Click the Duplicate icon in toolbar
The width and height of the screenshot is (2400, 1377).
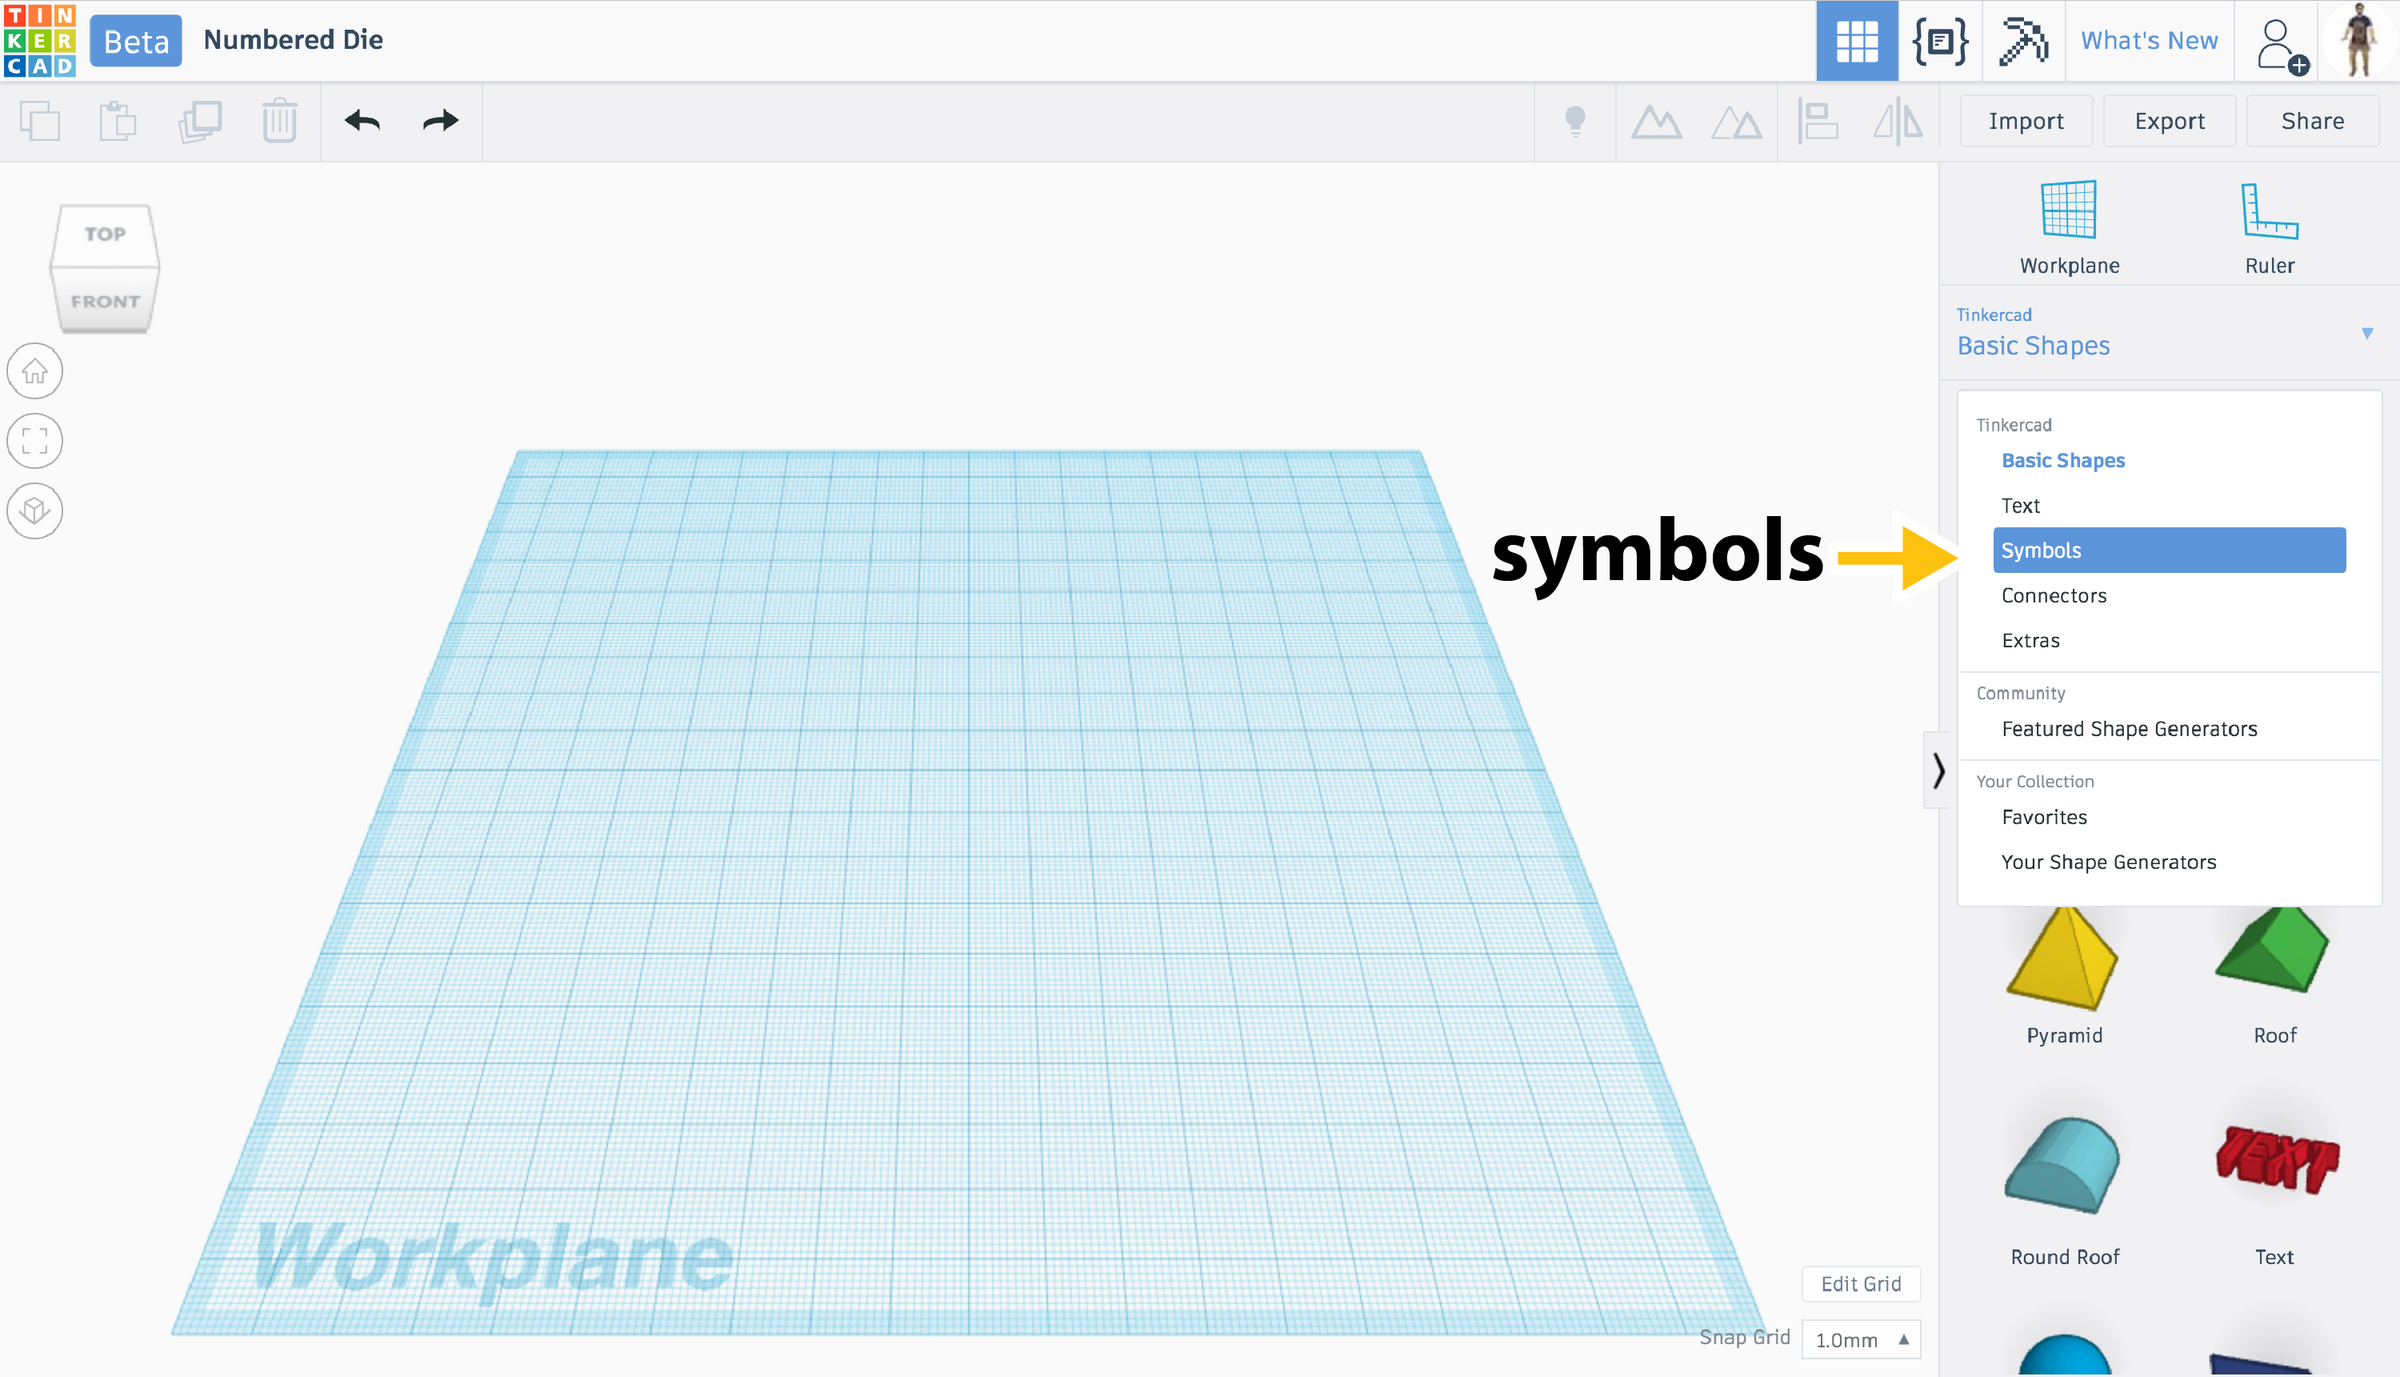click(x=200, y=121)
